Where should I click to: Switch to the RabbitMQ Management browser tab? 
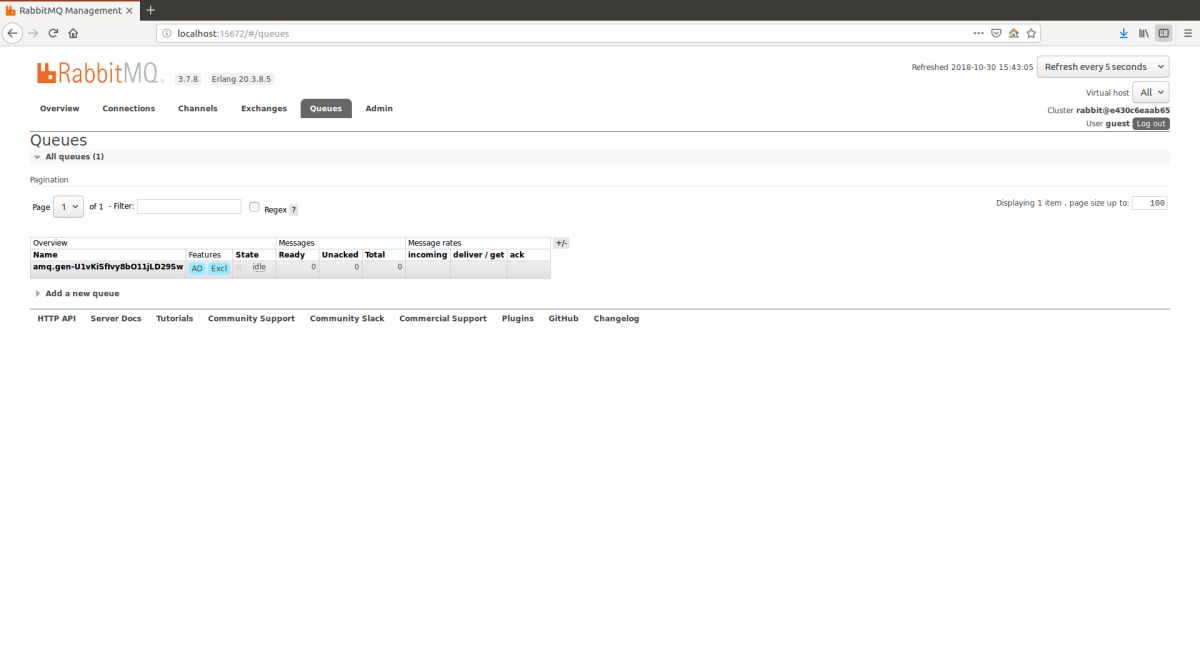(x=69, y=10)
